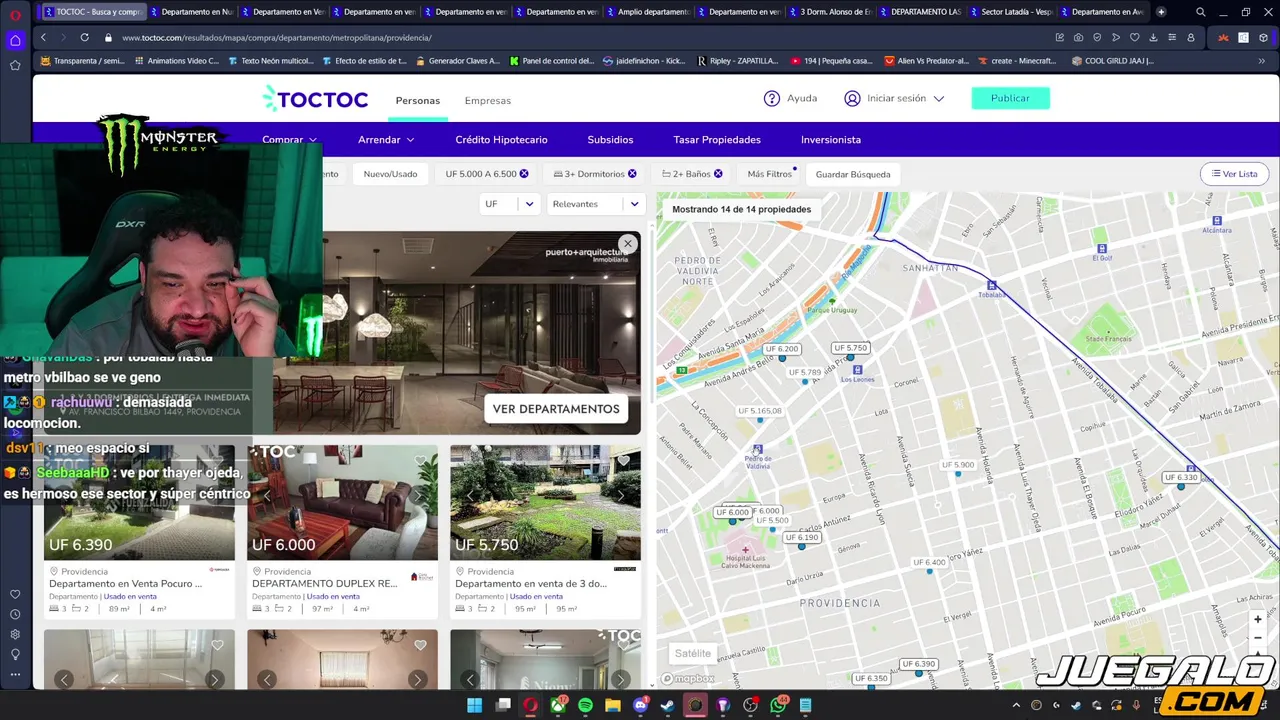1280x720 pixels.
Task: Click the snapshot camera icon in address bar
Action: (x=1078, y=37)
